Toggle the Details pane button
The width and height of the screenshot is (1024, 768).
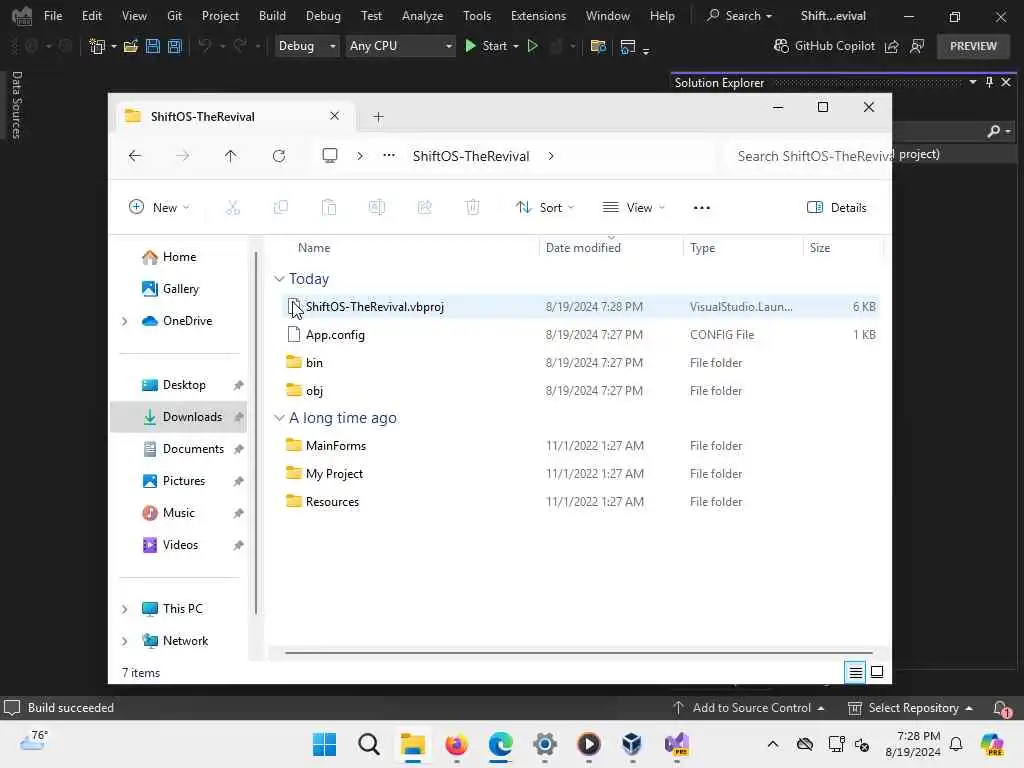pos(837,208)
